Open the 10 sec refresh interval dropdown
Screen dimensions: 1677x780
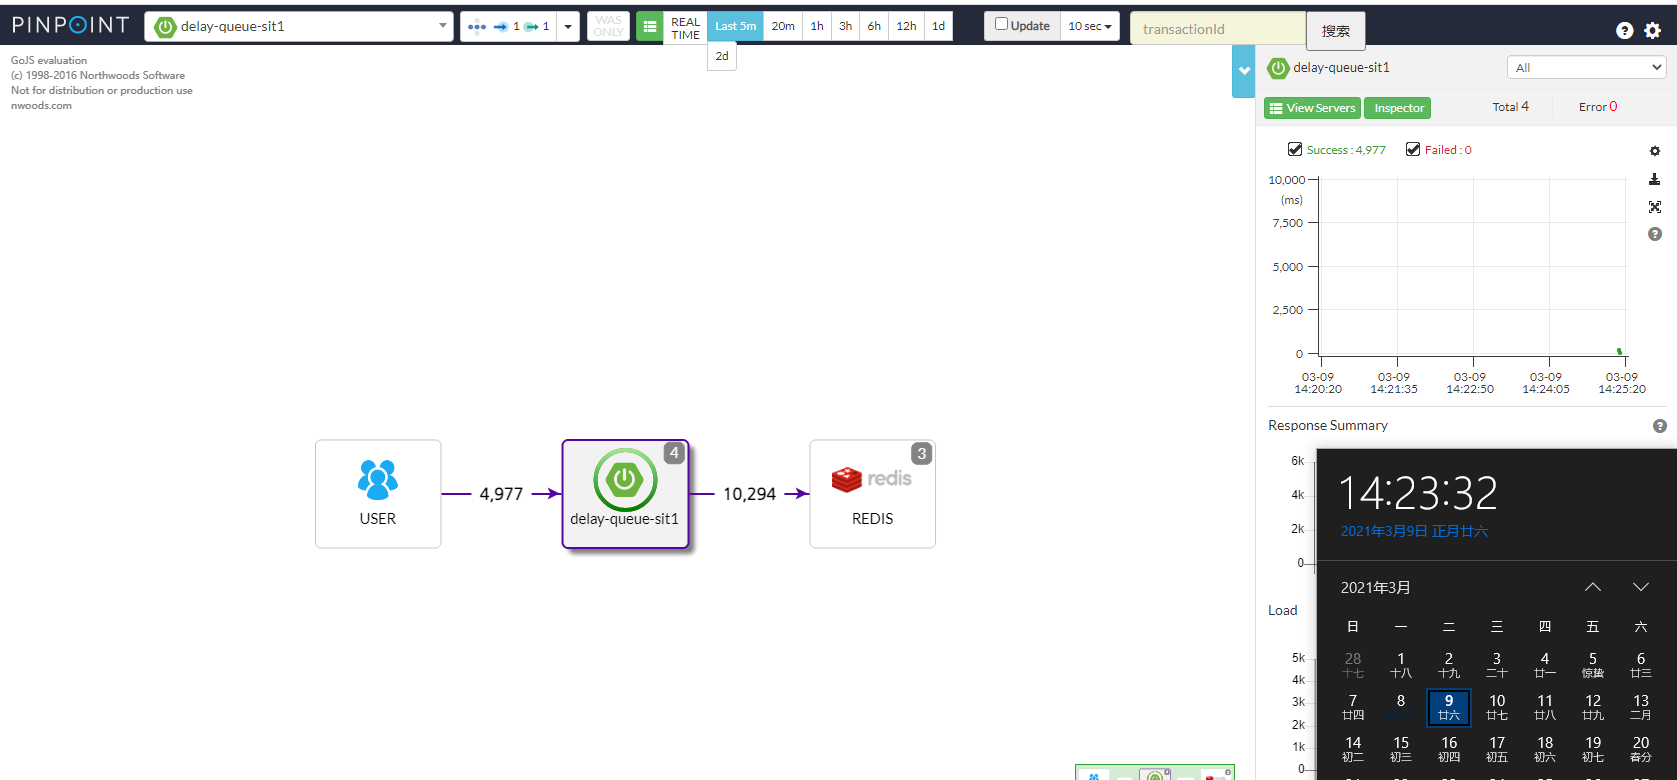[1089, 26]
